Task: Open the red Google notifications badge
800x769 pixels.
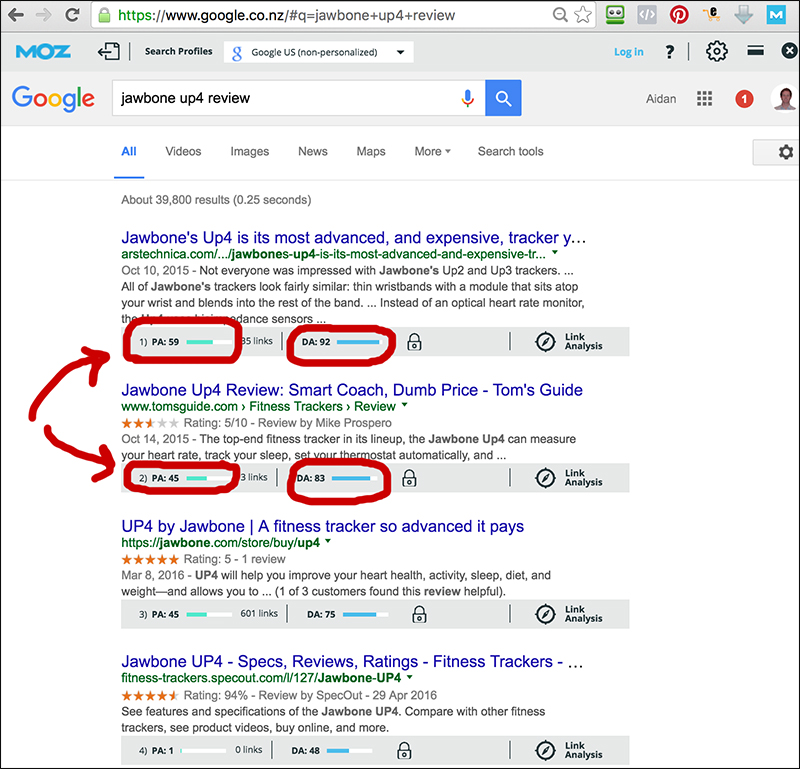Action: [744, 98]
